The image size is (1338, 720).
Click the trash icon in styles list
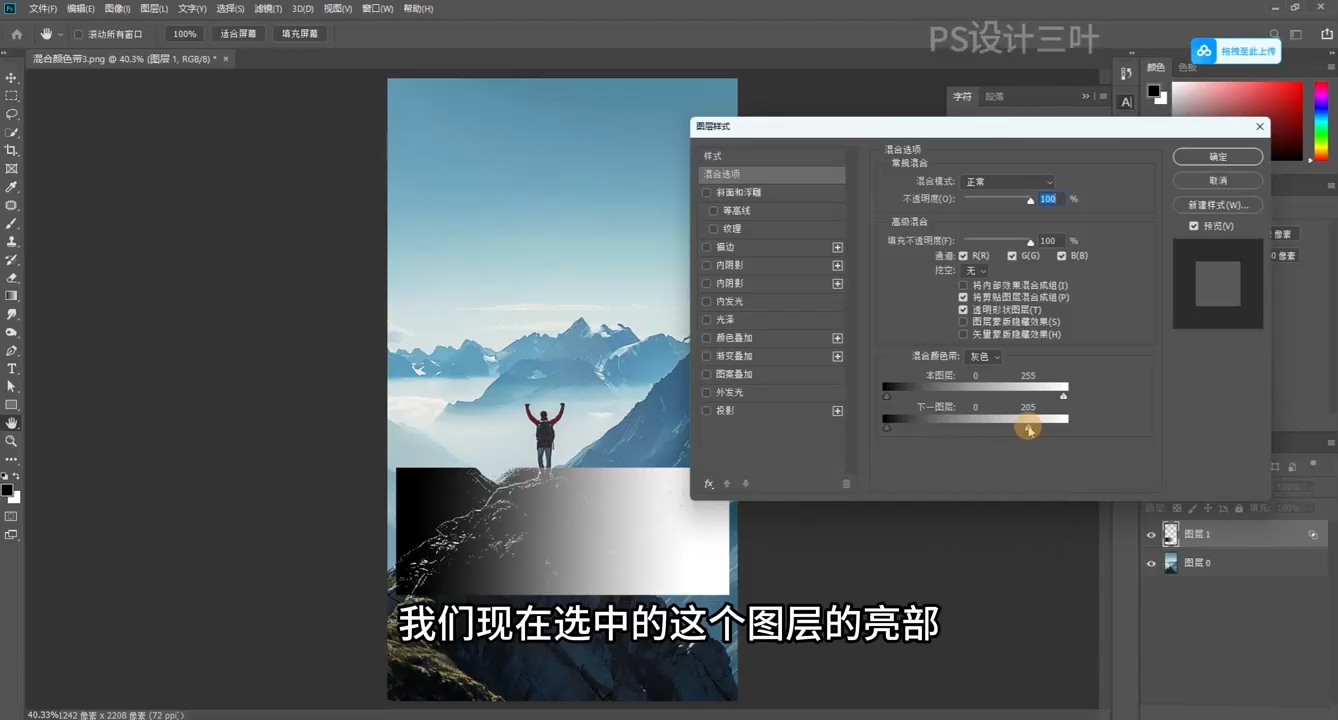(846, 484)
